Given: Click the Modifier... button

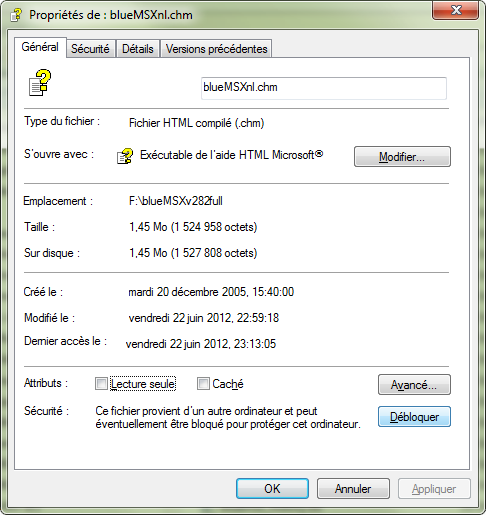Looking at the screenshot, I should pyautogui.click(x=402, y=157).
